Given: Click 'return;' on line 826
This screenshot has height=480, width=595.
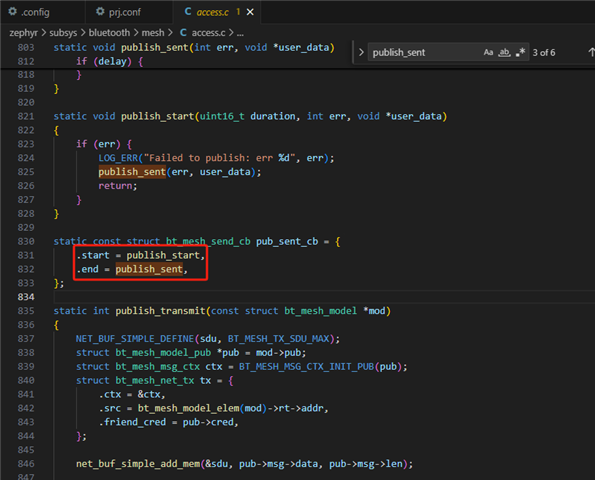Looking at the screenshot, I should (x=118, y=186).
